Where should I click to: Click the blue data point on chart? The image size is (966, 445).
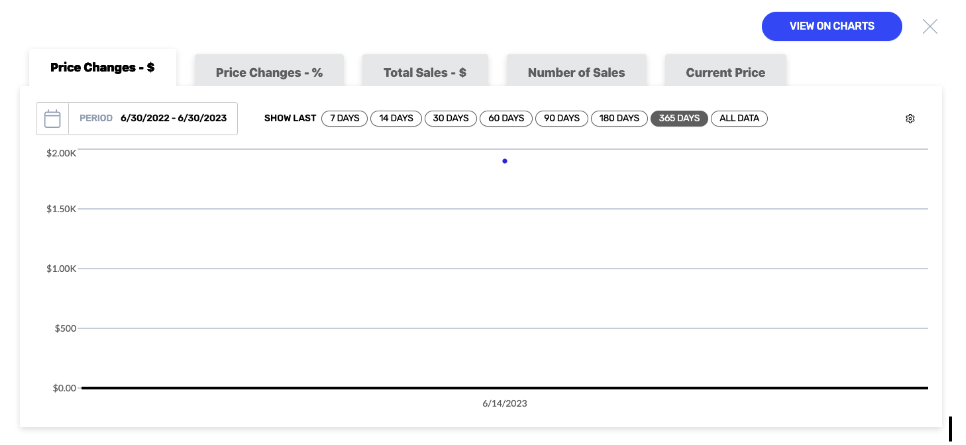tap(505, 161)
